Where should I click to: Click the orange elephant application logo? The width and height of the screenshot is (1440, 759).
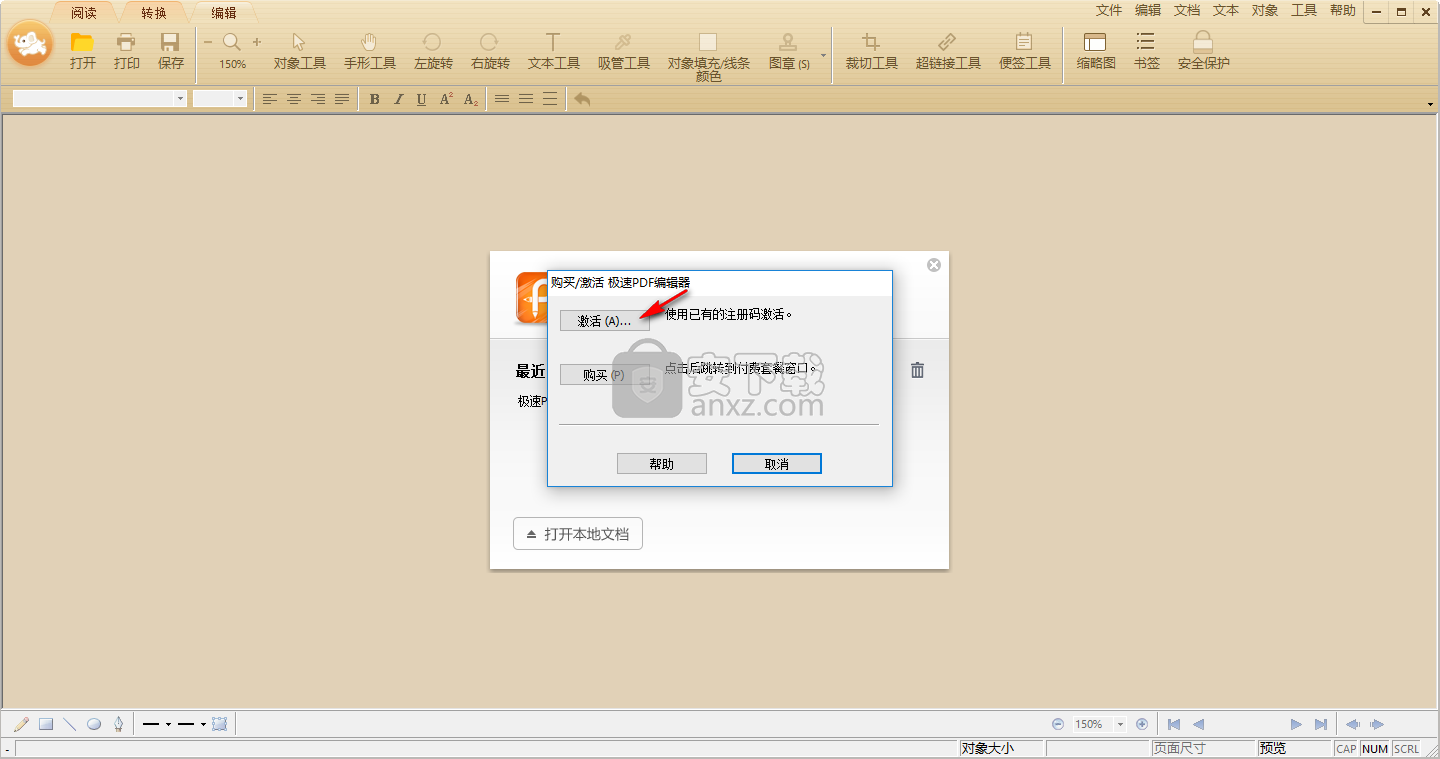coord(30,43)
